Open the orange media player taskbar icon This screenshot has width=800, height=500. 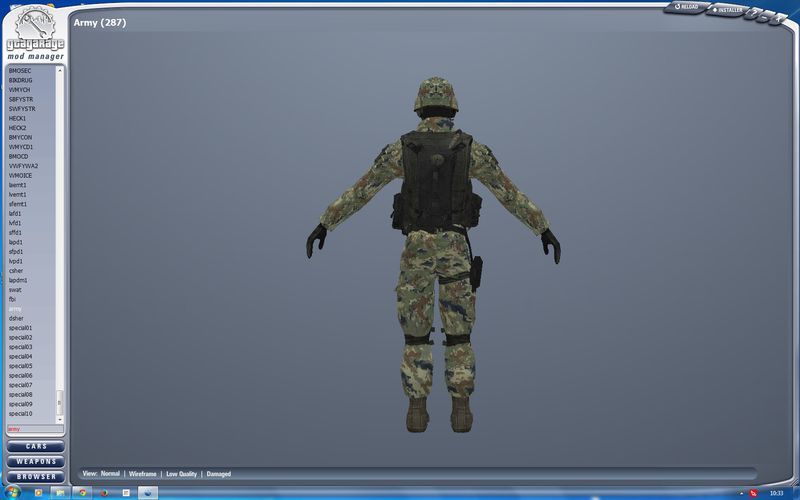click(38, 493)
